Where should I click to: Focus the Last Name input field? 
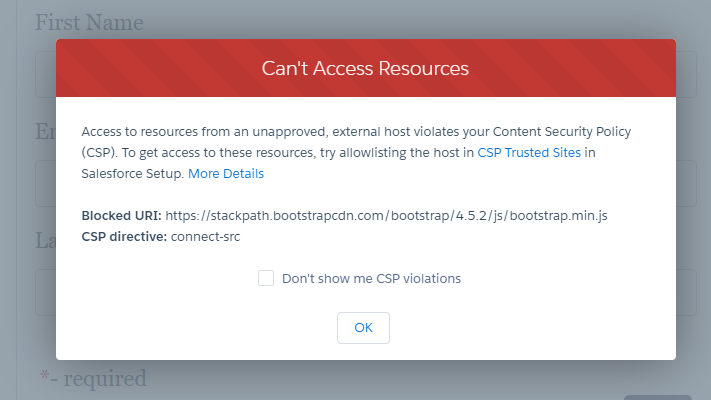pyautogui.click(x=45, y=292)
